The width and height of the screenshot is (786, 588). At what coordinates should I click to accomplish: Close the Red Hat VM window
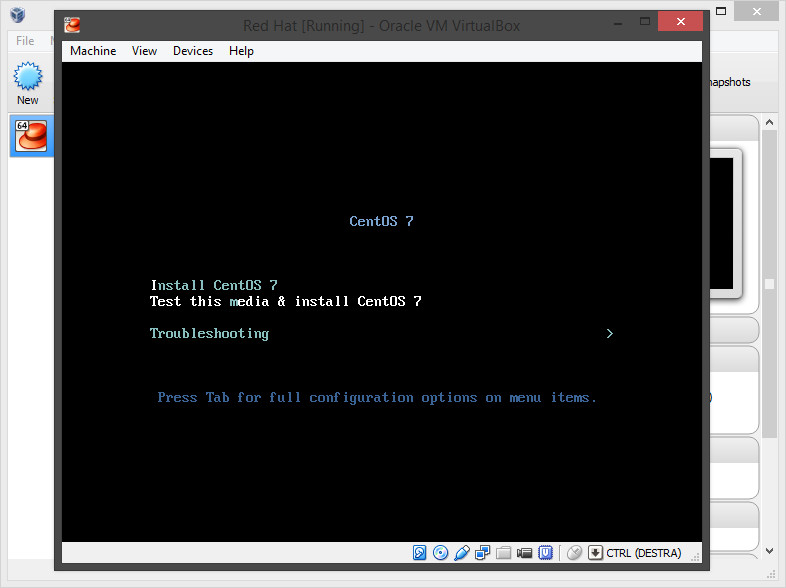coord(680,21)
